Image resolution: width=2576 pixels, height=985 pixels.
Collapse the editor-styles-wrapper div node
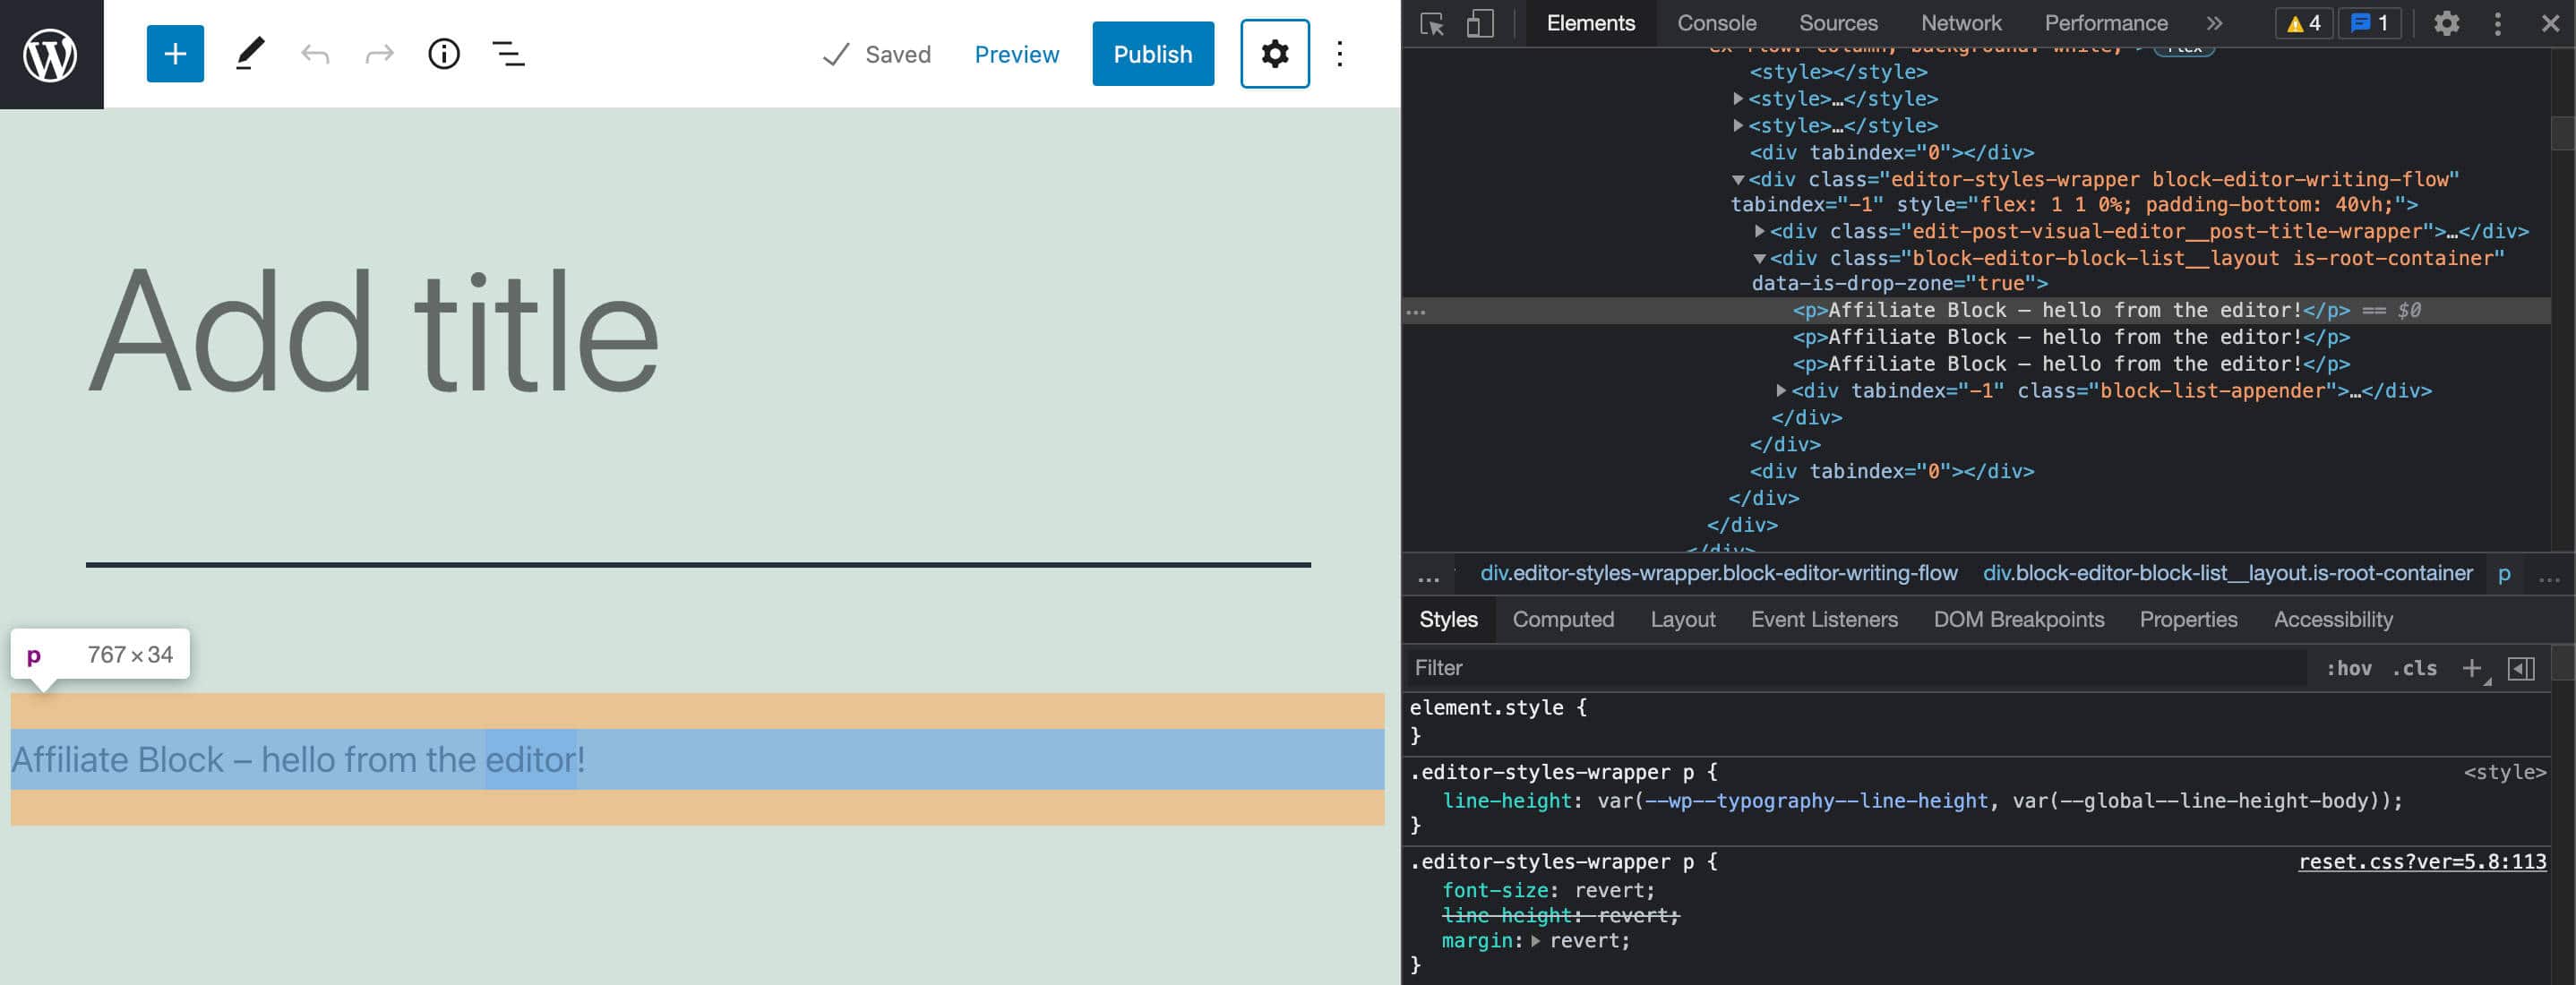[x=1738, y=180]
